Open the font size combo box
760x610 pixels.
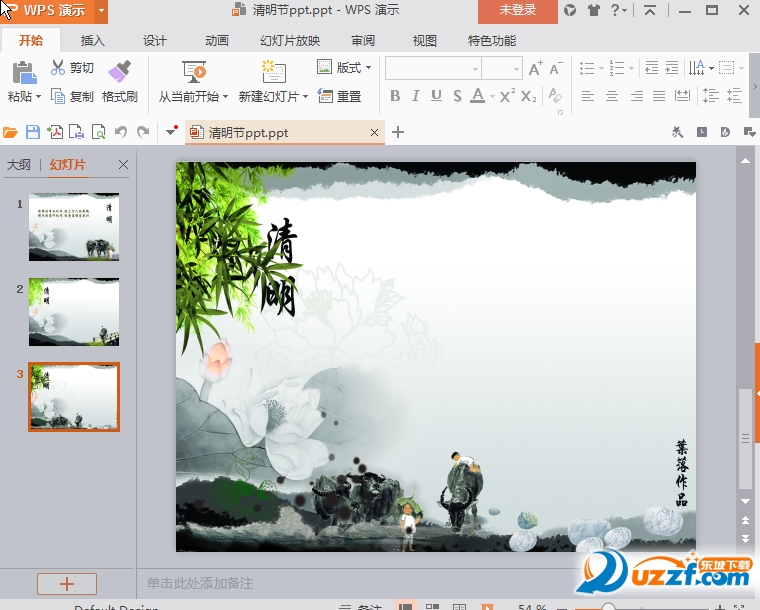point(502,68)
